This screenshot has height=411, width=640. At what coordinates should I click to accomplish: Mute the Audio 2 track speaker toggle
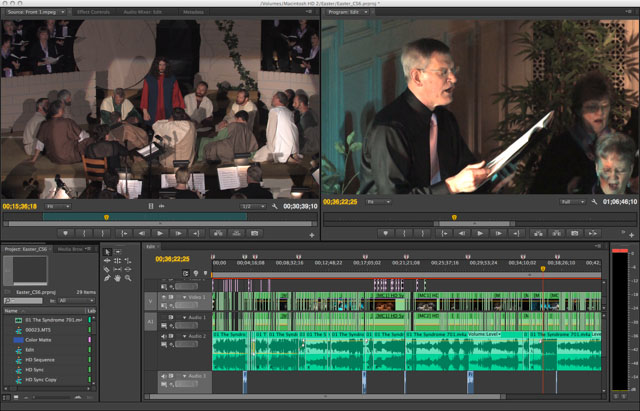[x=164, y=336]
